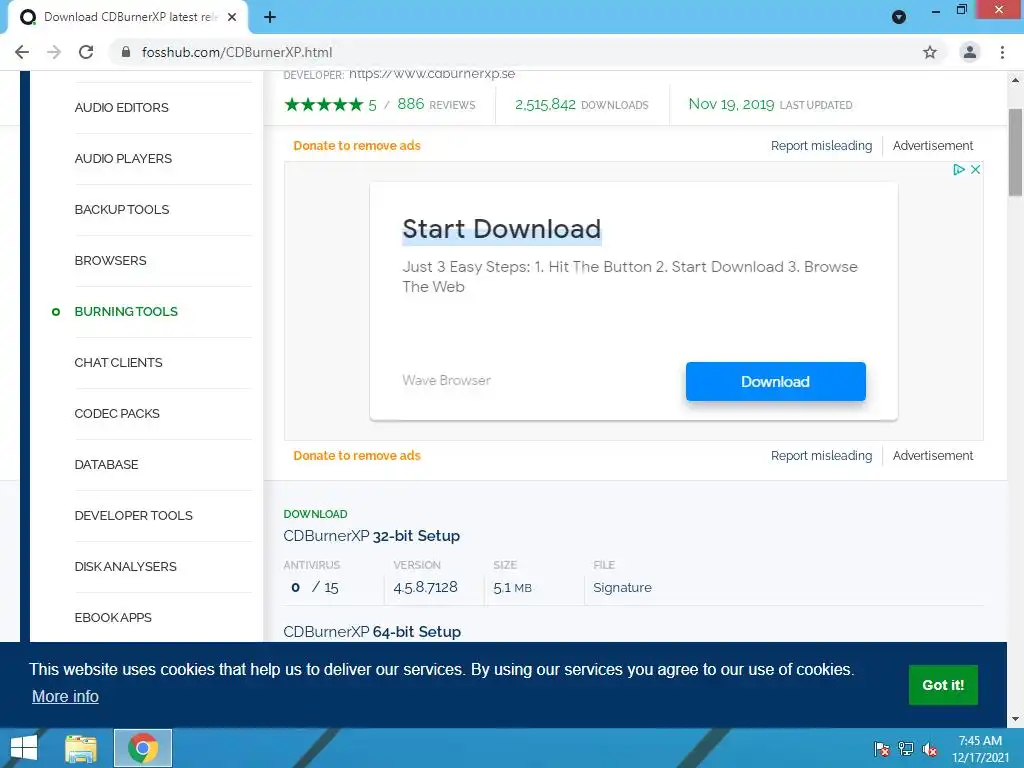Click the Chrome icon in the taskbar
1024x768 pixels.
pos(143,748)
